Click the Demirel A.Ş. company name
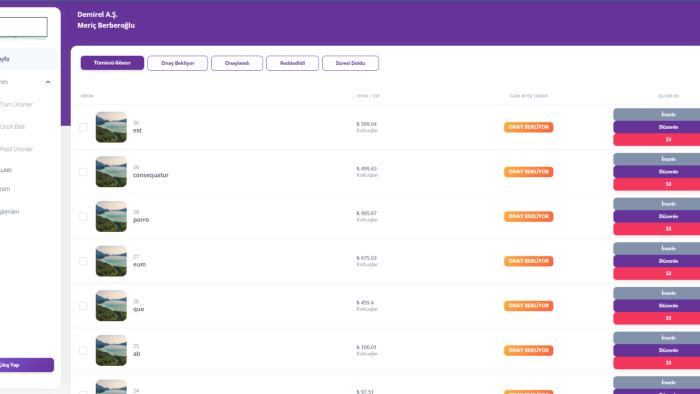700x394 pixels. pos(97,15)
